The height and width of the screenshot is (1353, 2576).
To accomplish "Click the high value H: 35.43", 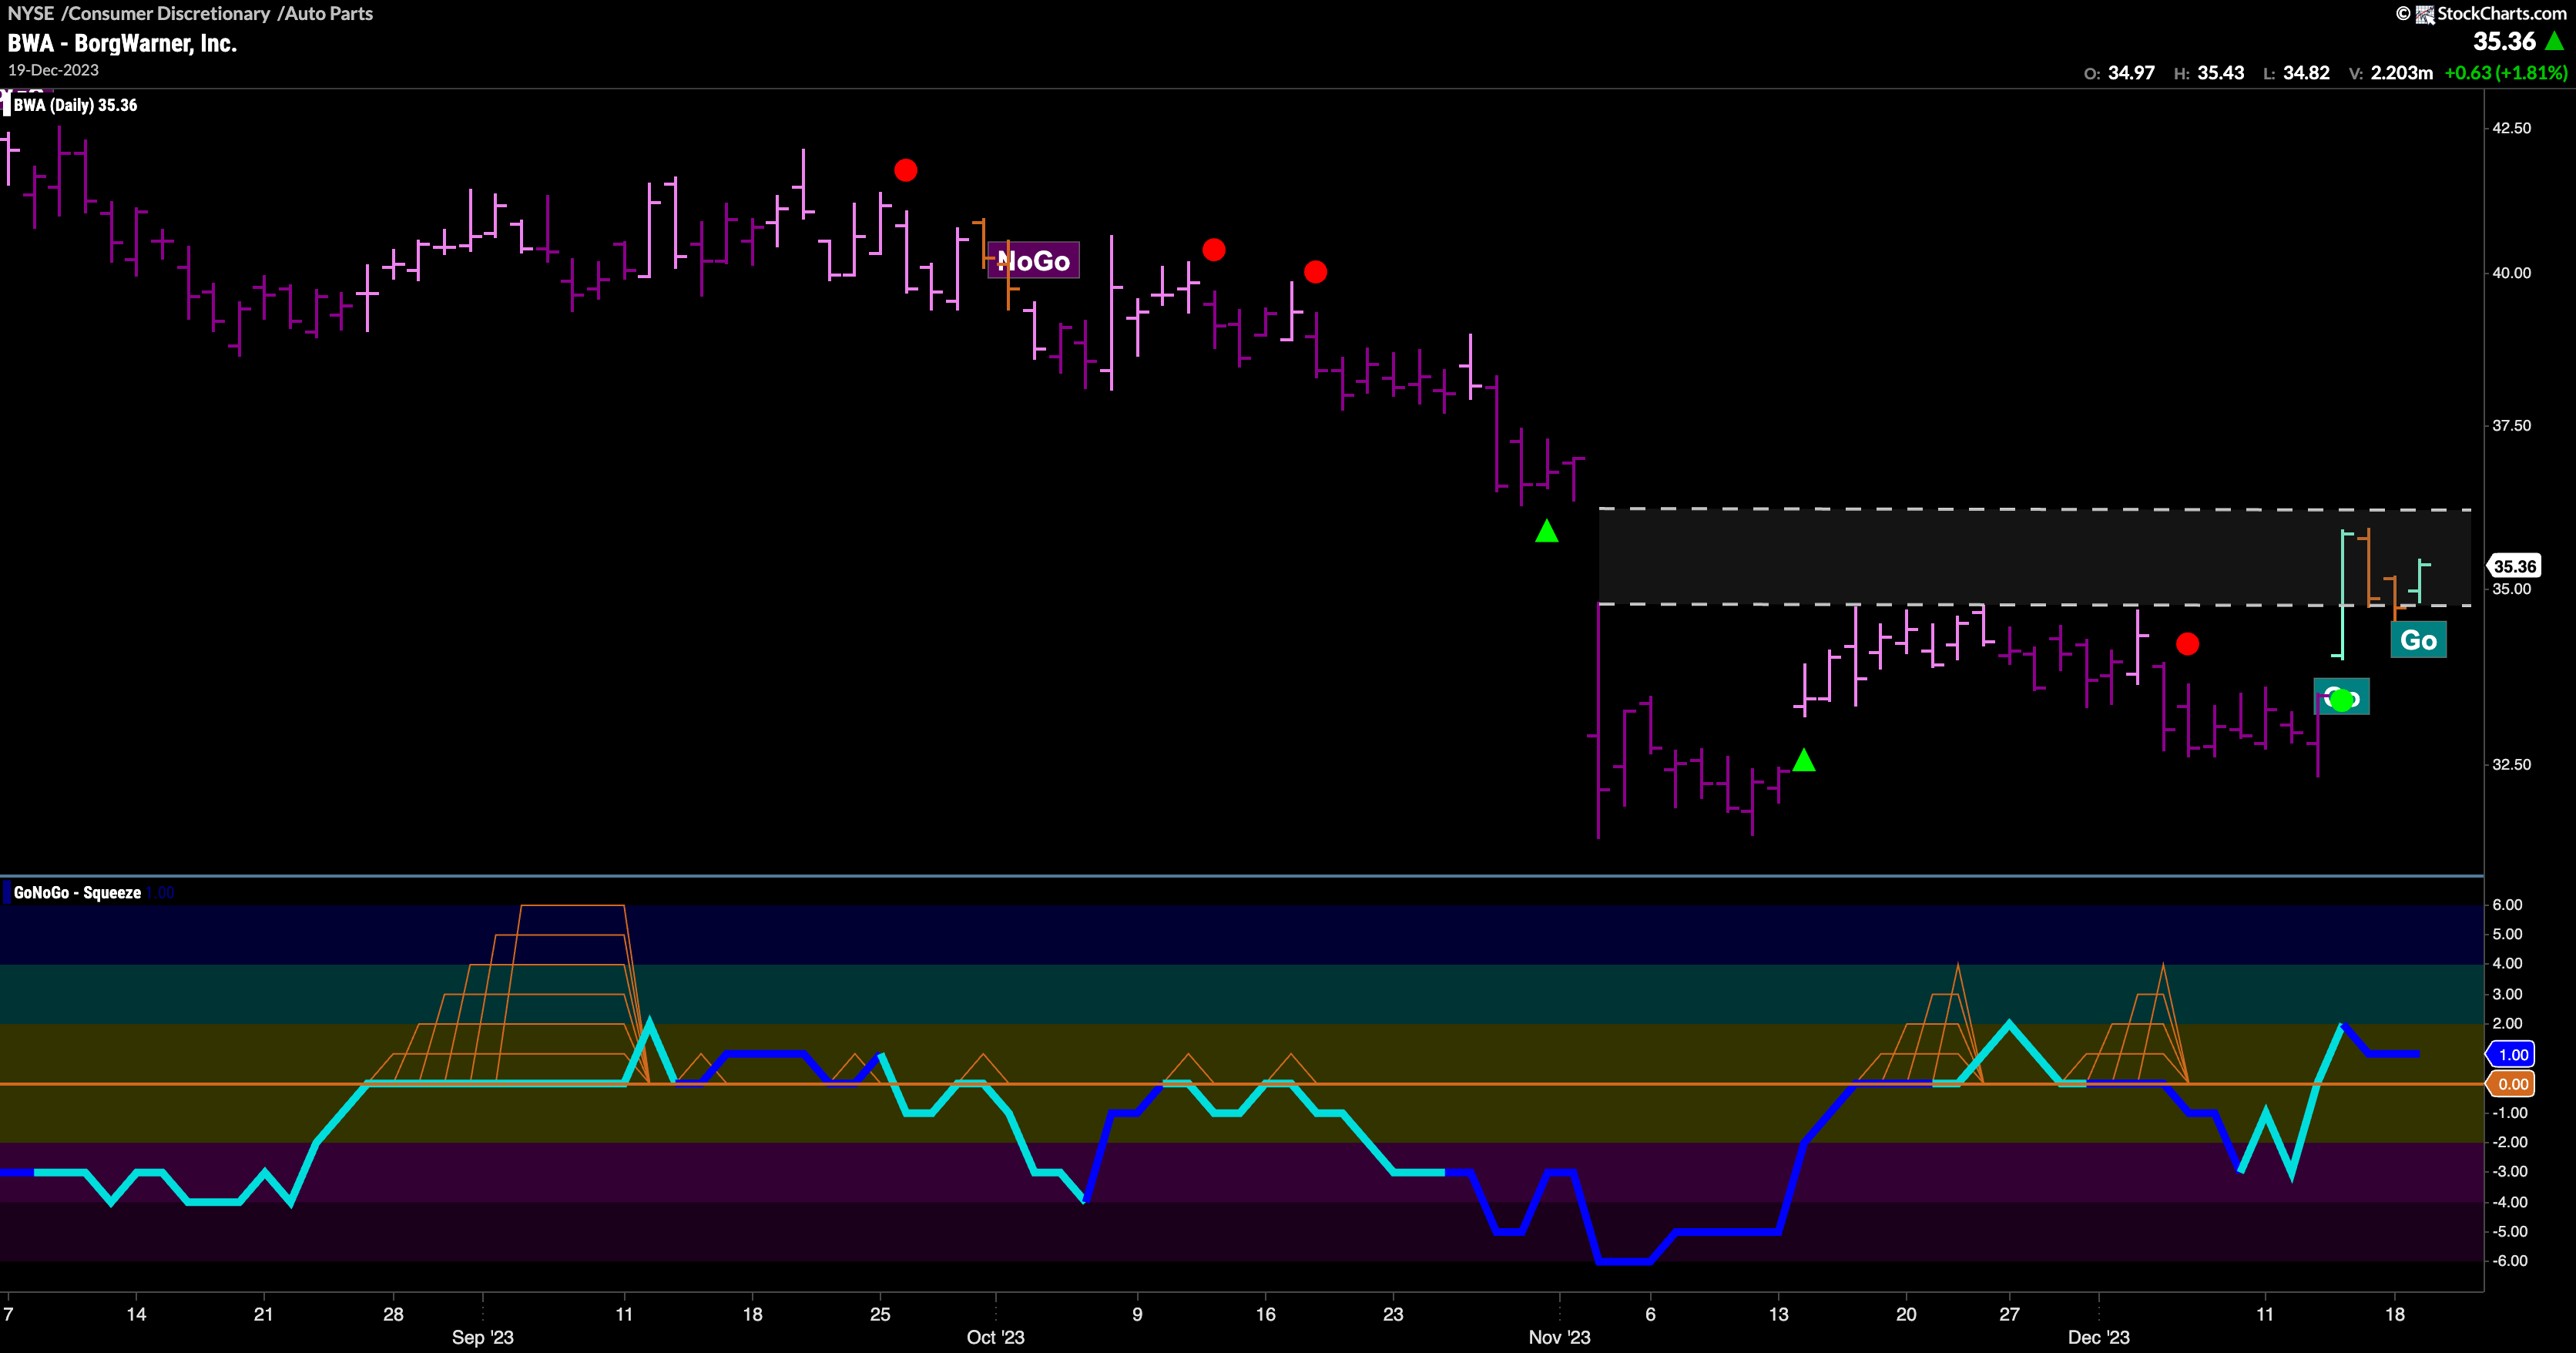I will [2208, 73].
